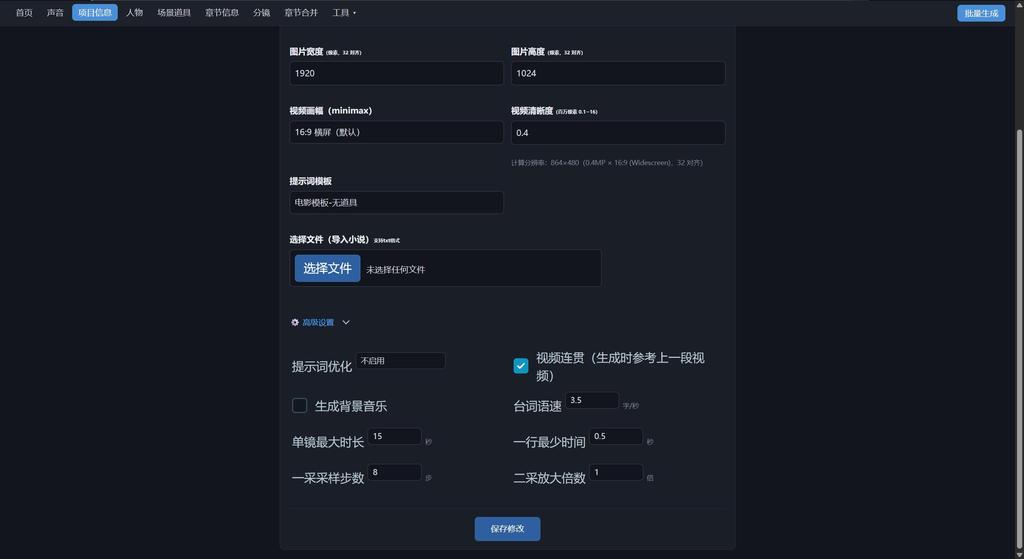Switch to the 声音 tab

pyautogui.click(x=55, y=13)
